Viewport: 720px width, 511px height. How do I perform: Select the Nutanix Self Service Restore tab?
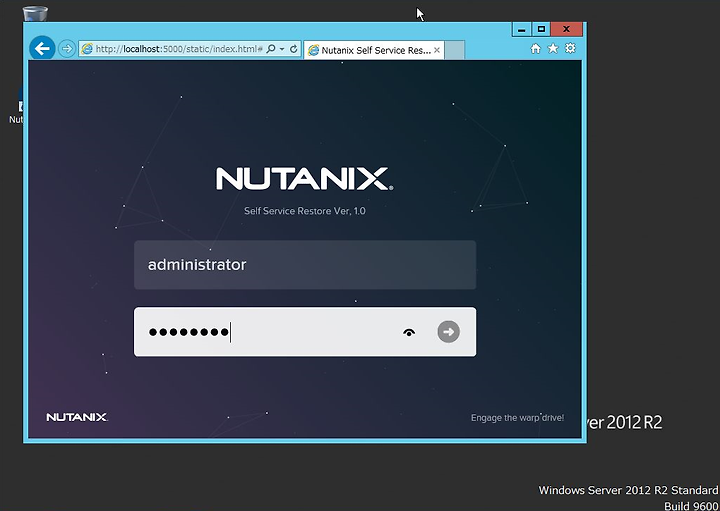(373, 50)
